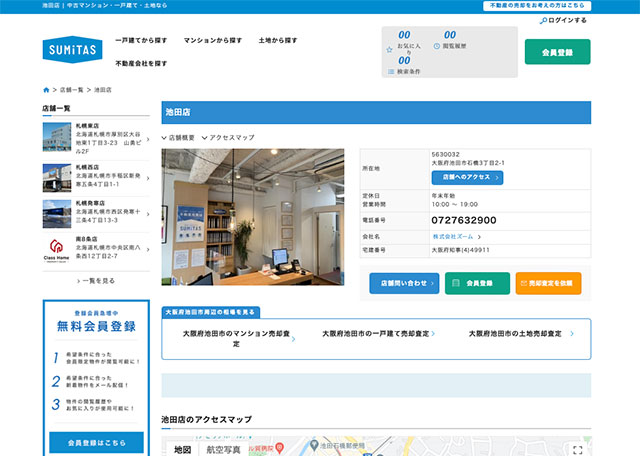Click the fullscreen icon on the map

[578, 450]
